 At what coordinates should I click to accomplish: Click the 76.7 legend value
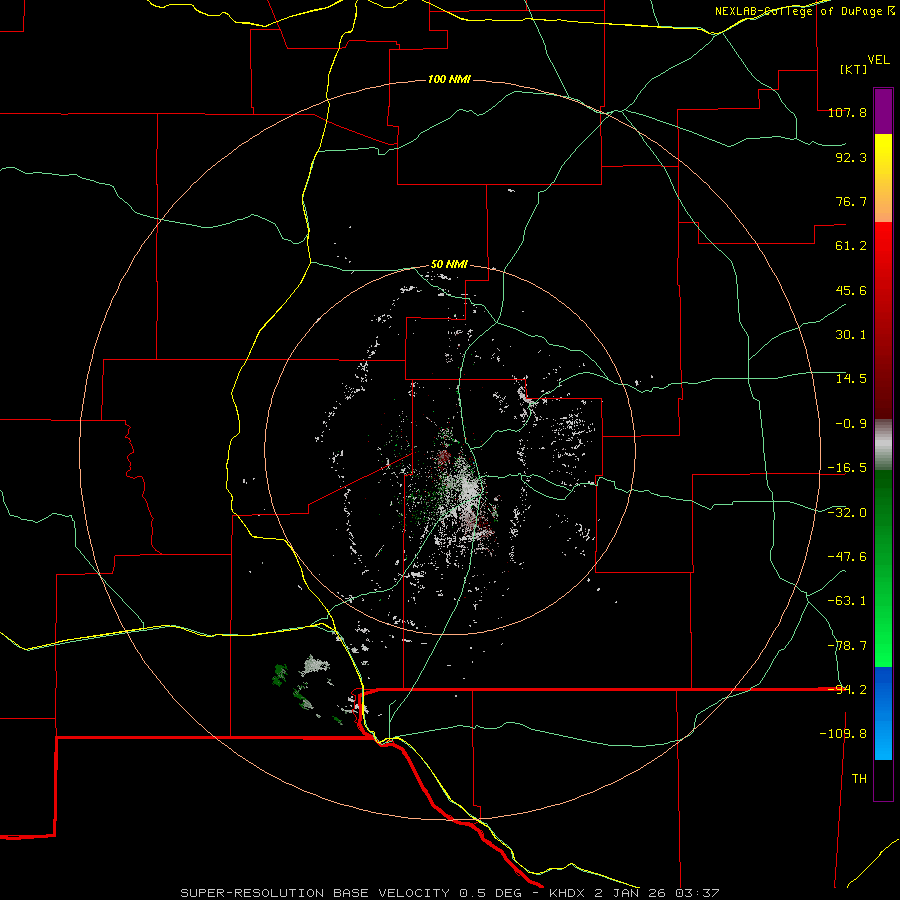[x=851, y=201]
